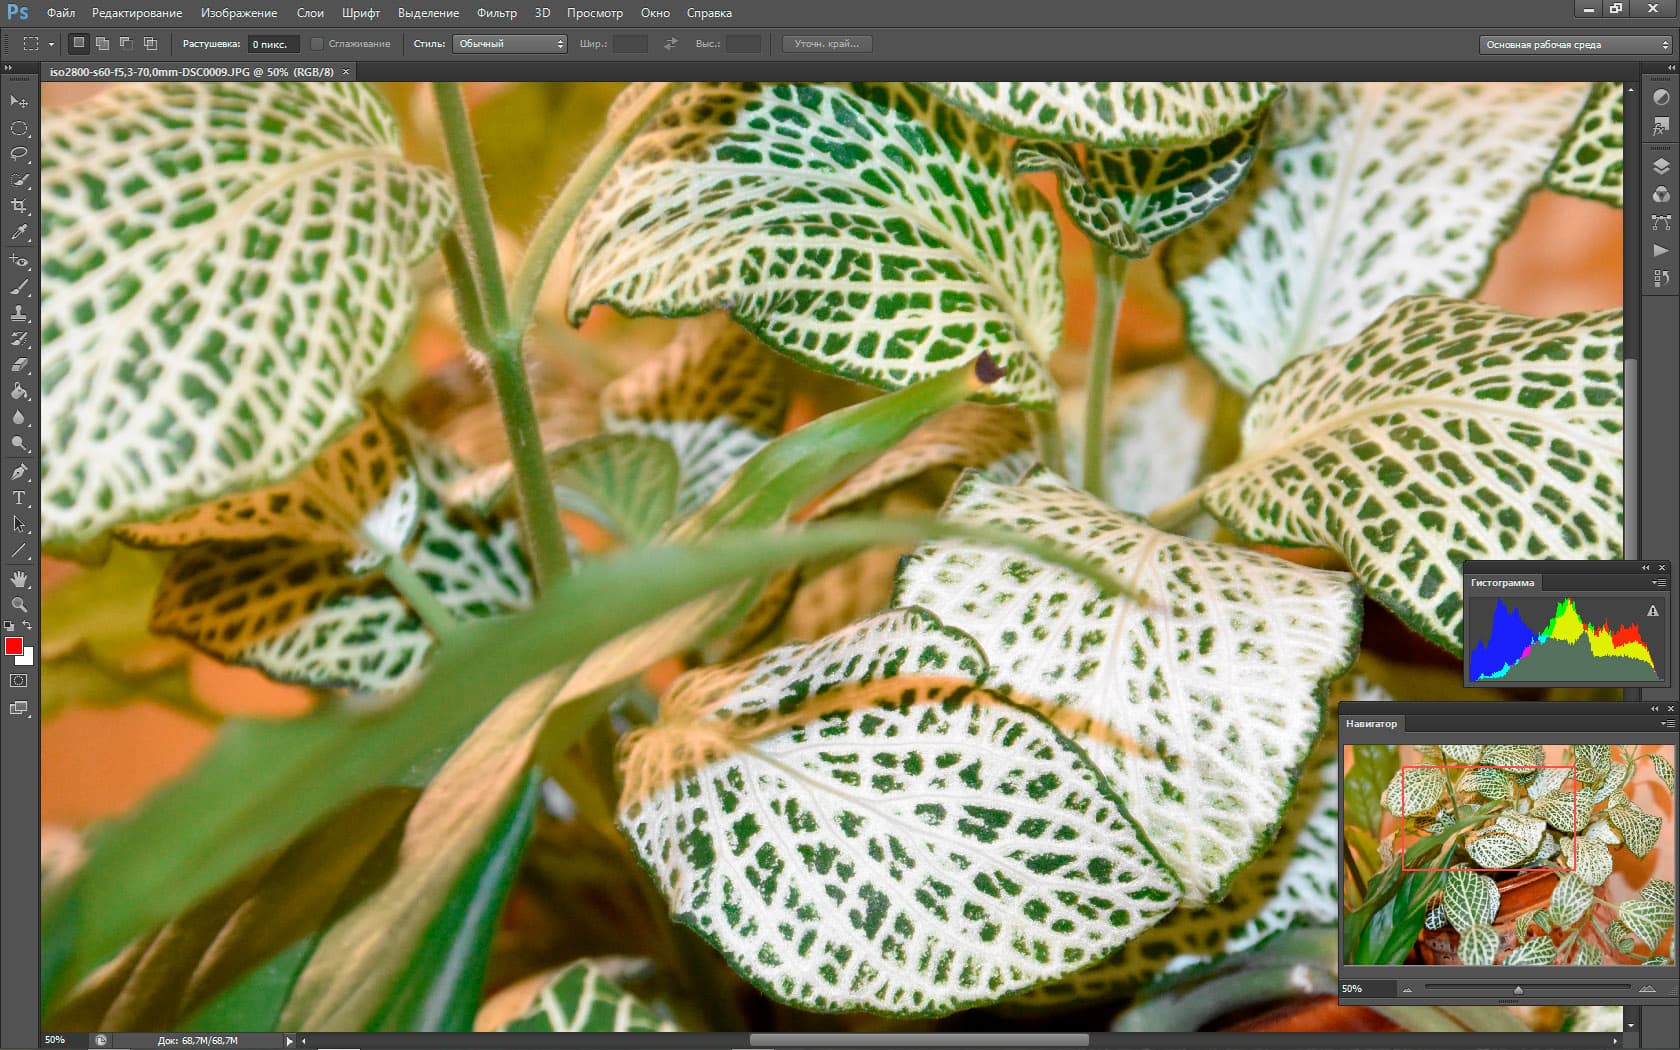Viewport: 1680px width, 1050px height.
Task: Open the Actions panel play icon
Action: coord(1661,250)
